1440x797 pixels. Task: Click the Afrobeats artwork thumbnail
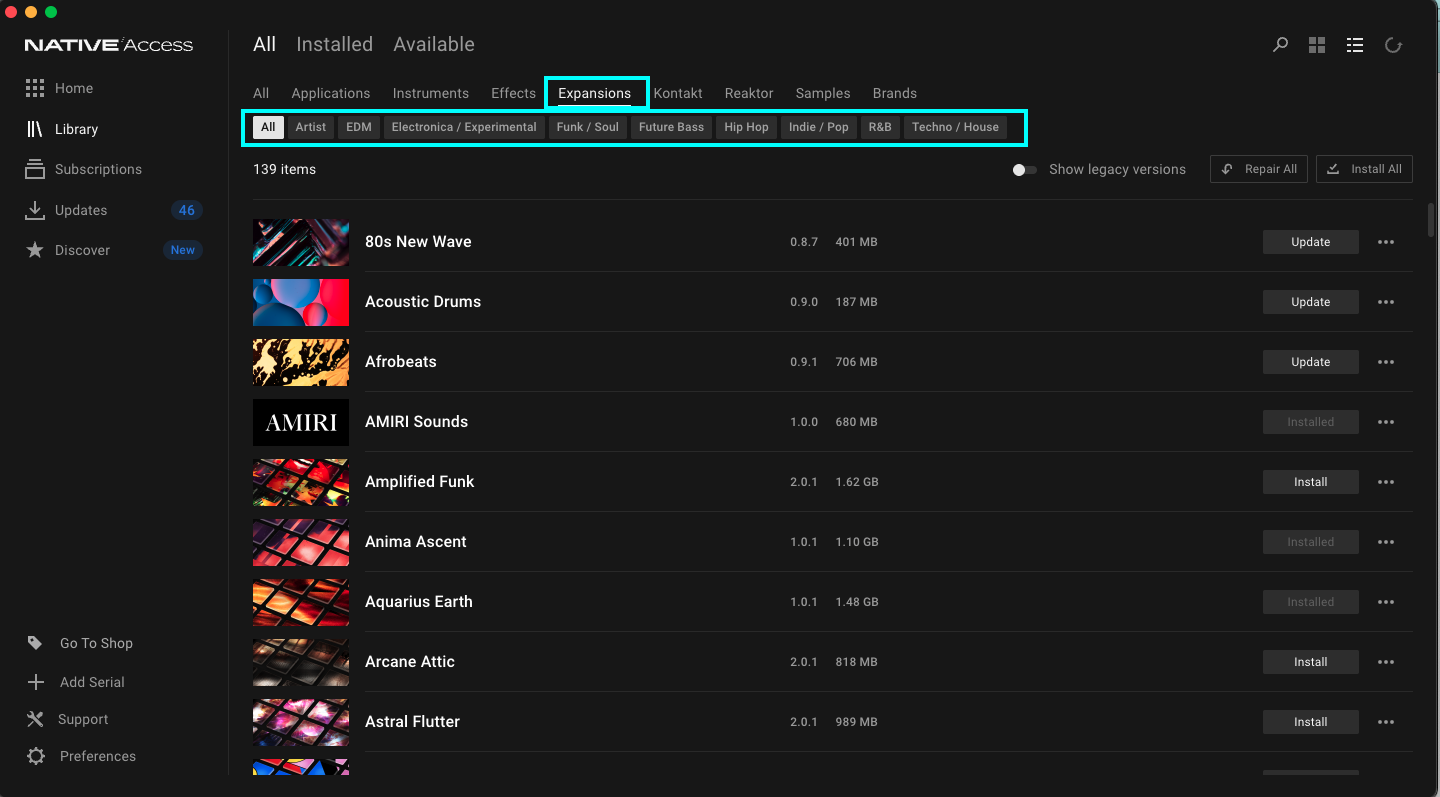301,362
